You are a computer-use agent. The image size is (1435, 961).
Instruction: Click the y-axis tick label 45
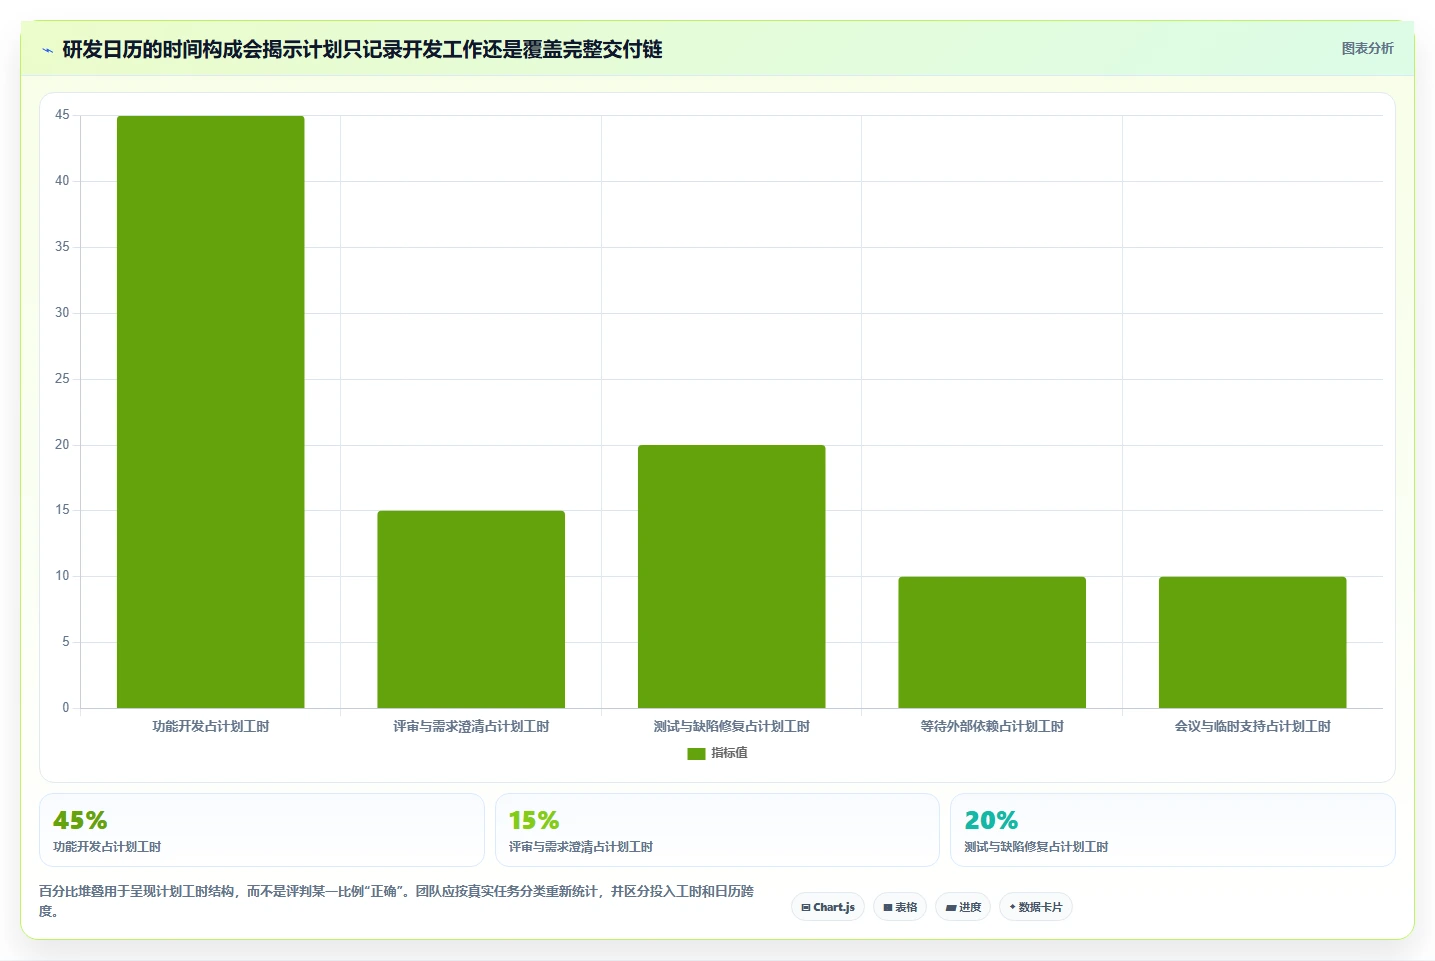coord(62,115)
